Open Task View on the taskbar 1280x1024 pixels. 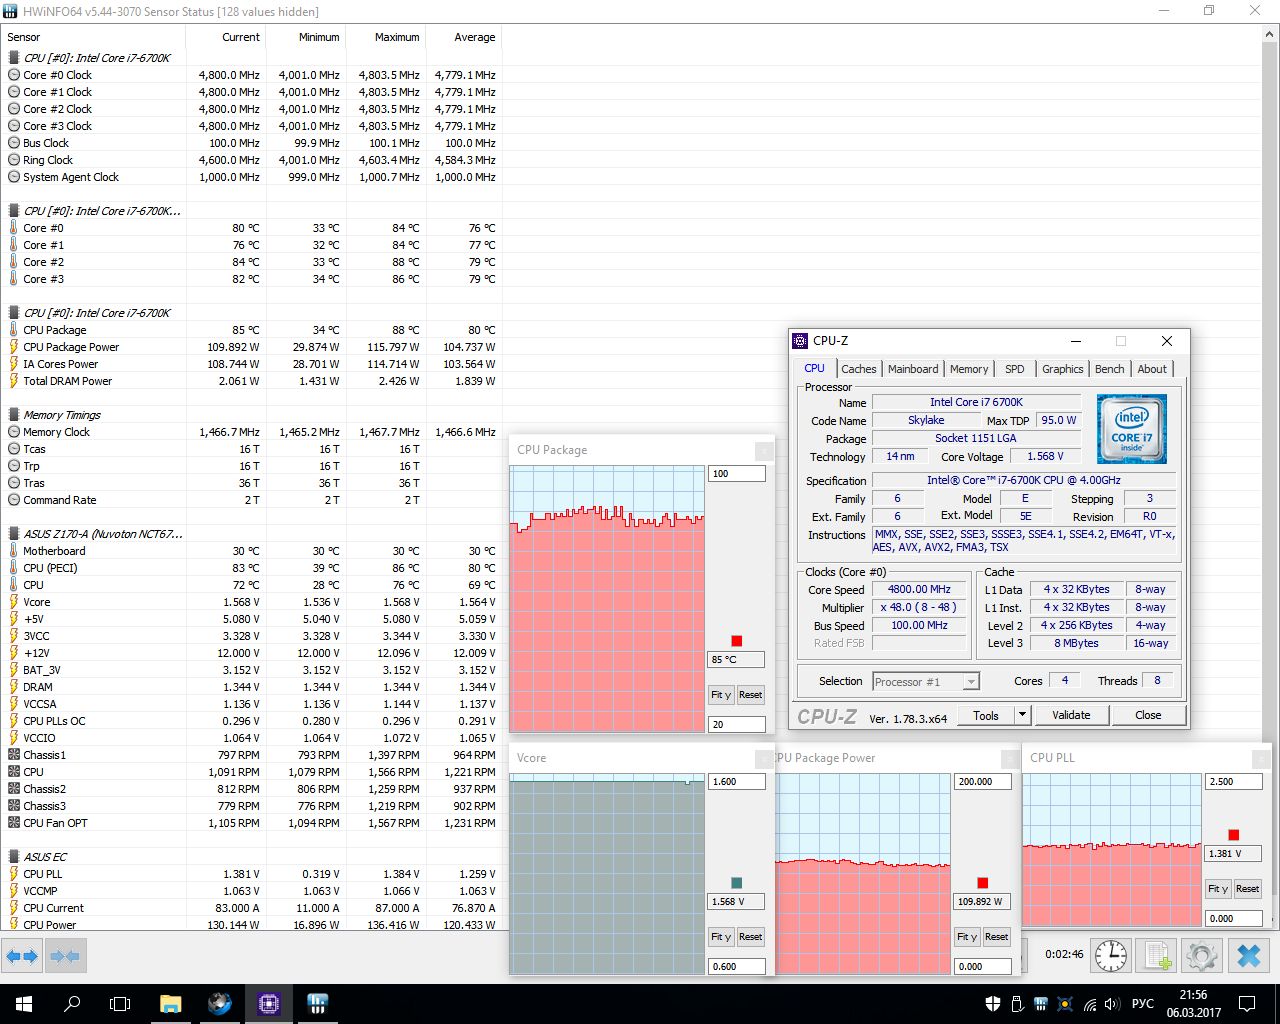120,1004
